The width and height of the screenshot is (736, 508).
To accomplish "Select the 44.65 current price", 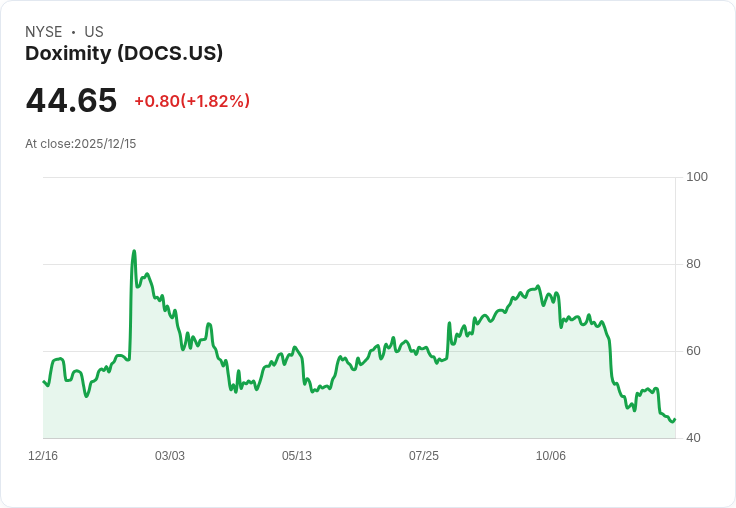I will tap(71, 100).
